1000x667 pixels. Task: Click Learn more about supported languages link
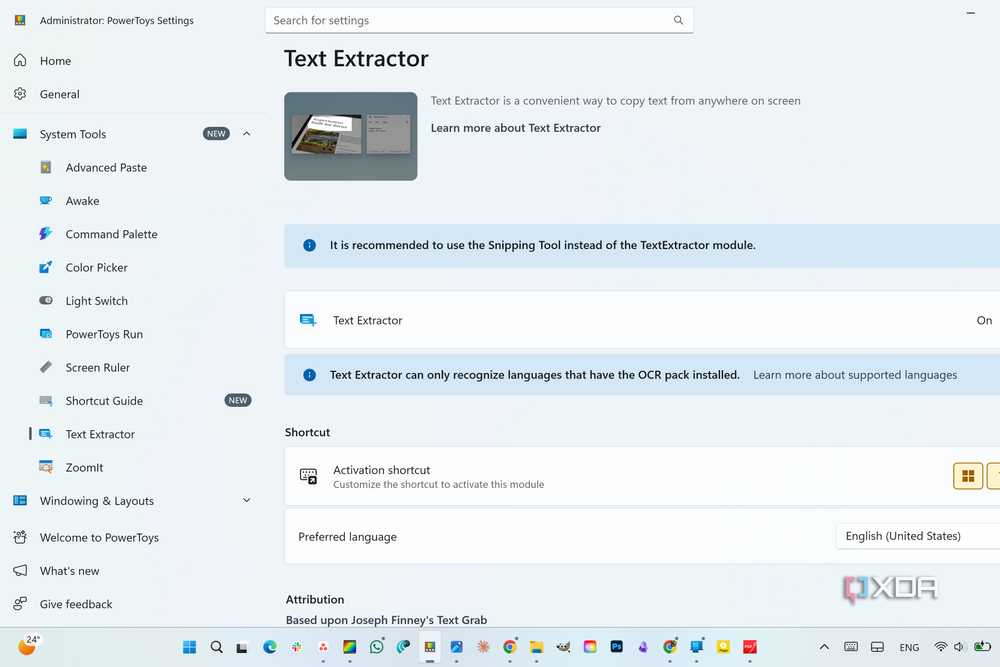(x=855, y=375)
